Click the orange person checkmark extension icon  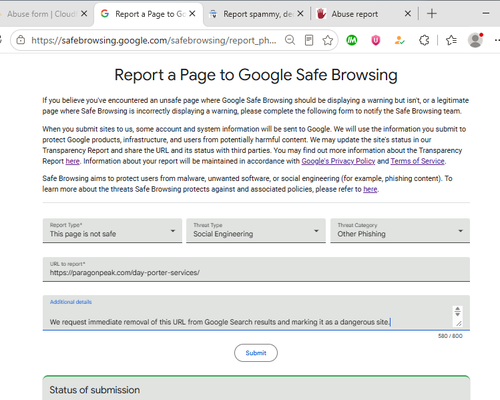[x=399, y=40]
